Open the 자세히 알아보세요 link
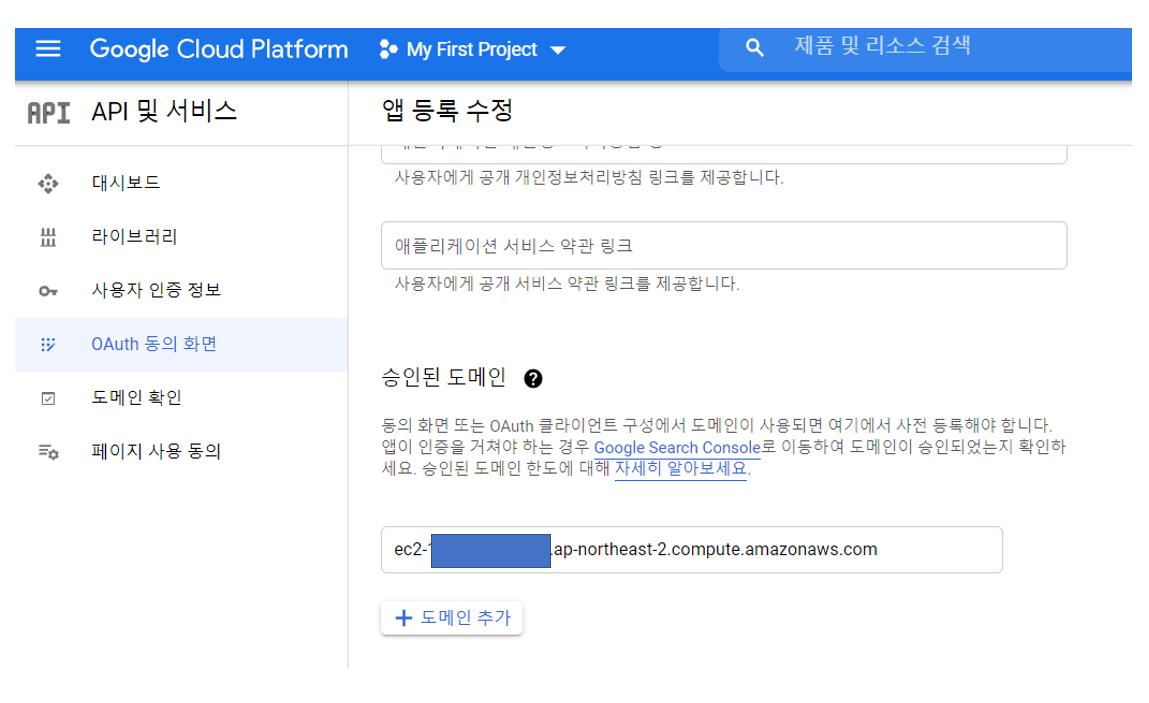The height and width of the screenshot is (703, 1149). point(681,468)
